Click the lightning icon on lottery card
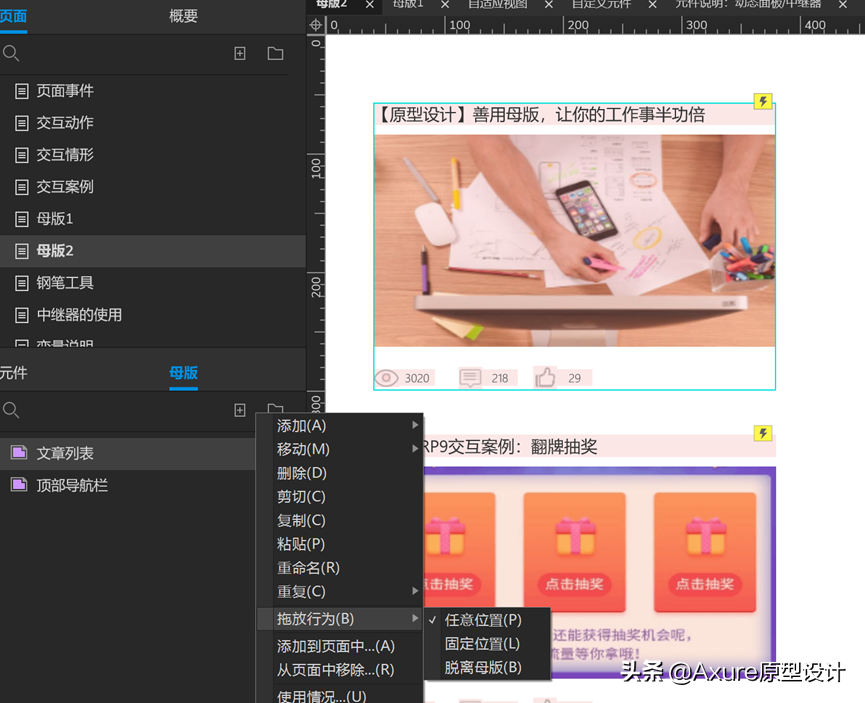This screenshot has width=865, height=703. point(763,433)
